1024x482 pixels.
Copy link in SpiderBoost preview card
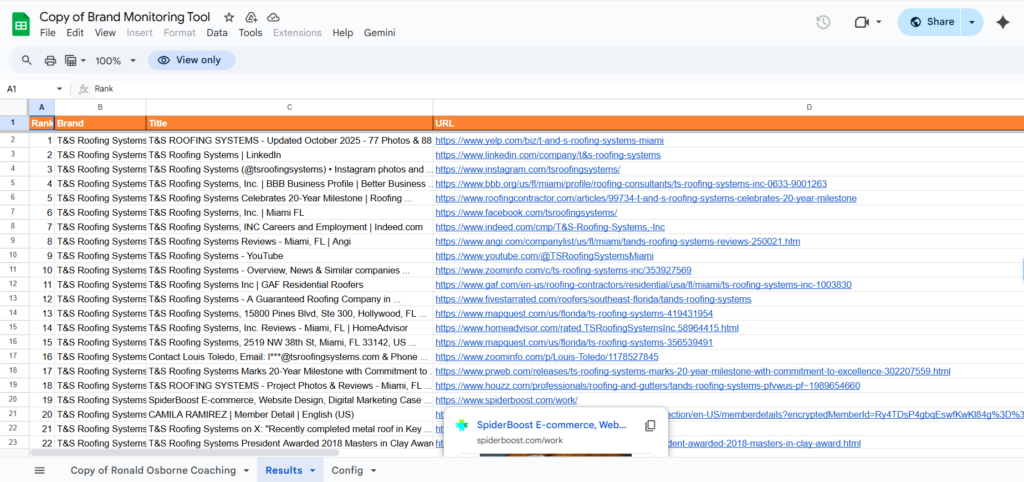pyautogui.click(x=650, y=426)
